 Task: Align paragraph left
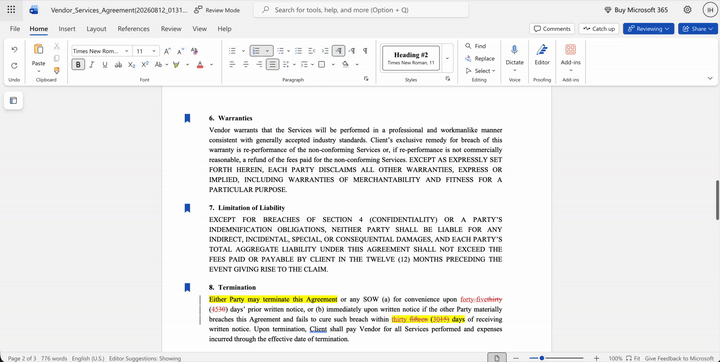tap(232, 65)
